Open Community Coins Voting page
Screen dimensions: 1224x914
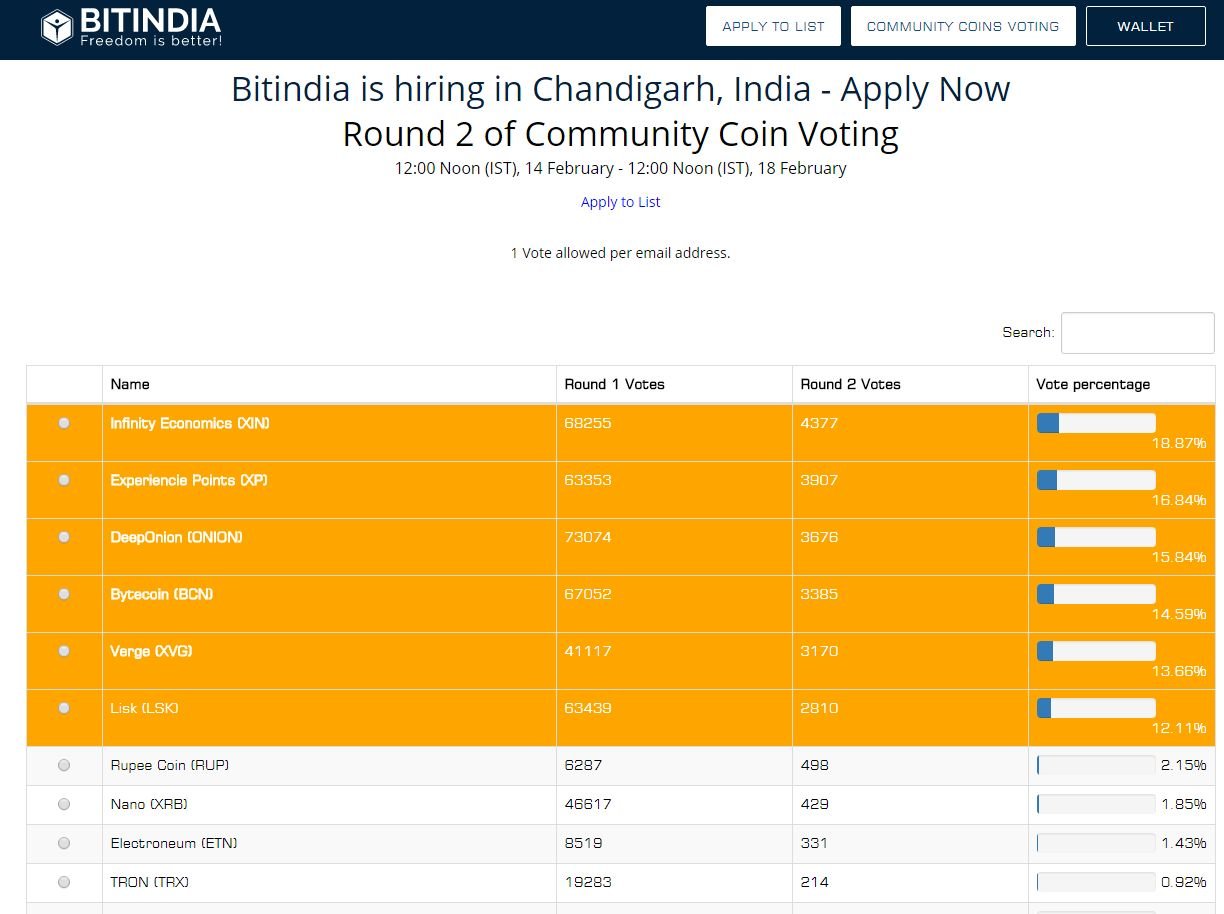click(962, 27)
